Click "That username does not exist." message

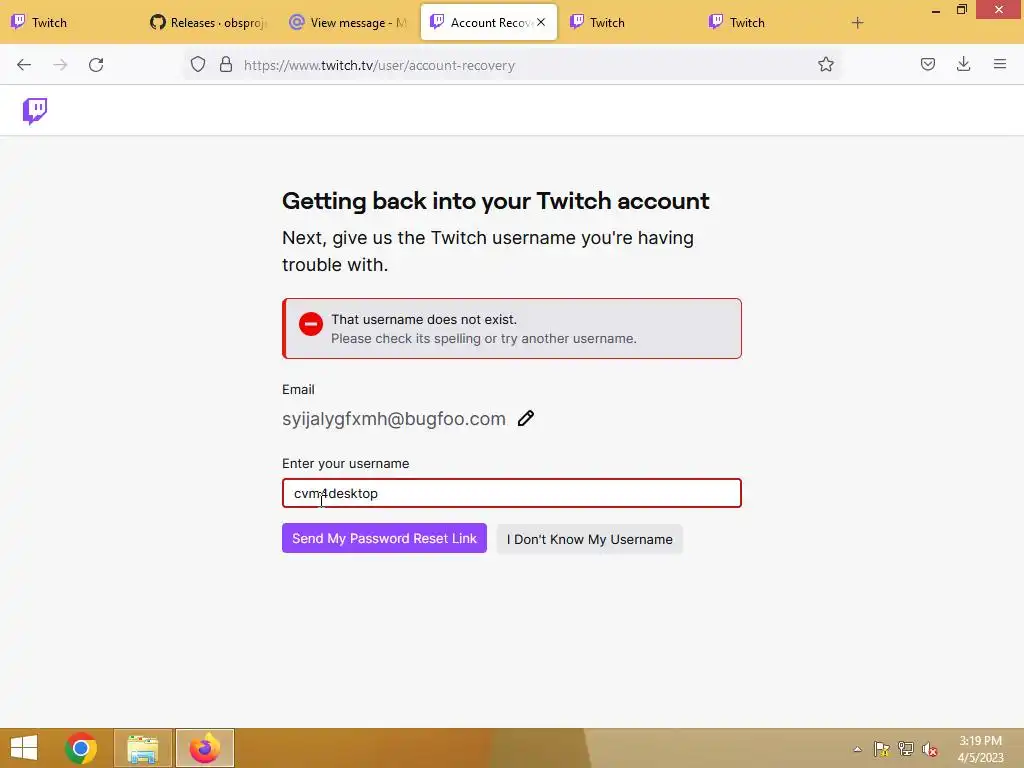pyautogui.click(x=424, y=319)
